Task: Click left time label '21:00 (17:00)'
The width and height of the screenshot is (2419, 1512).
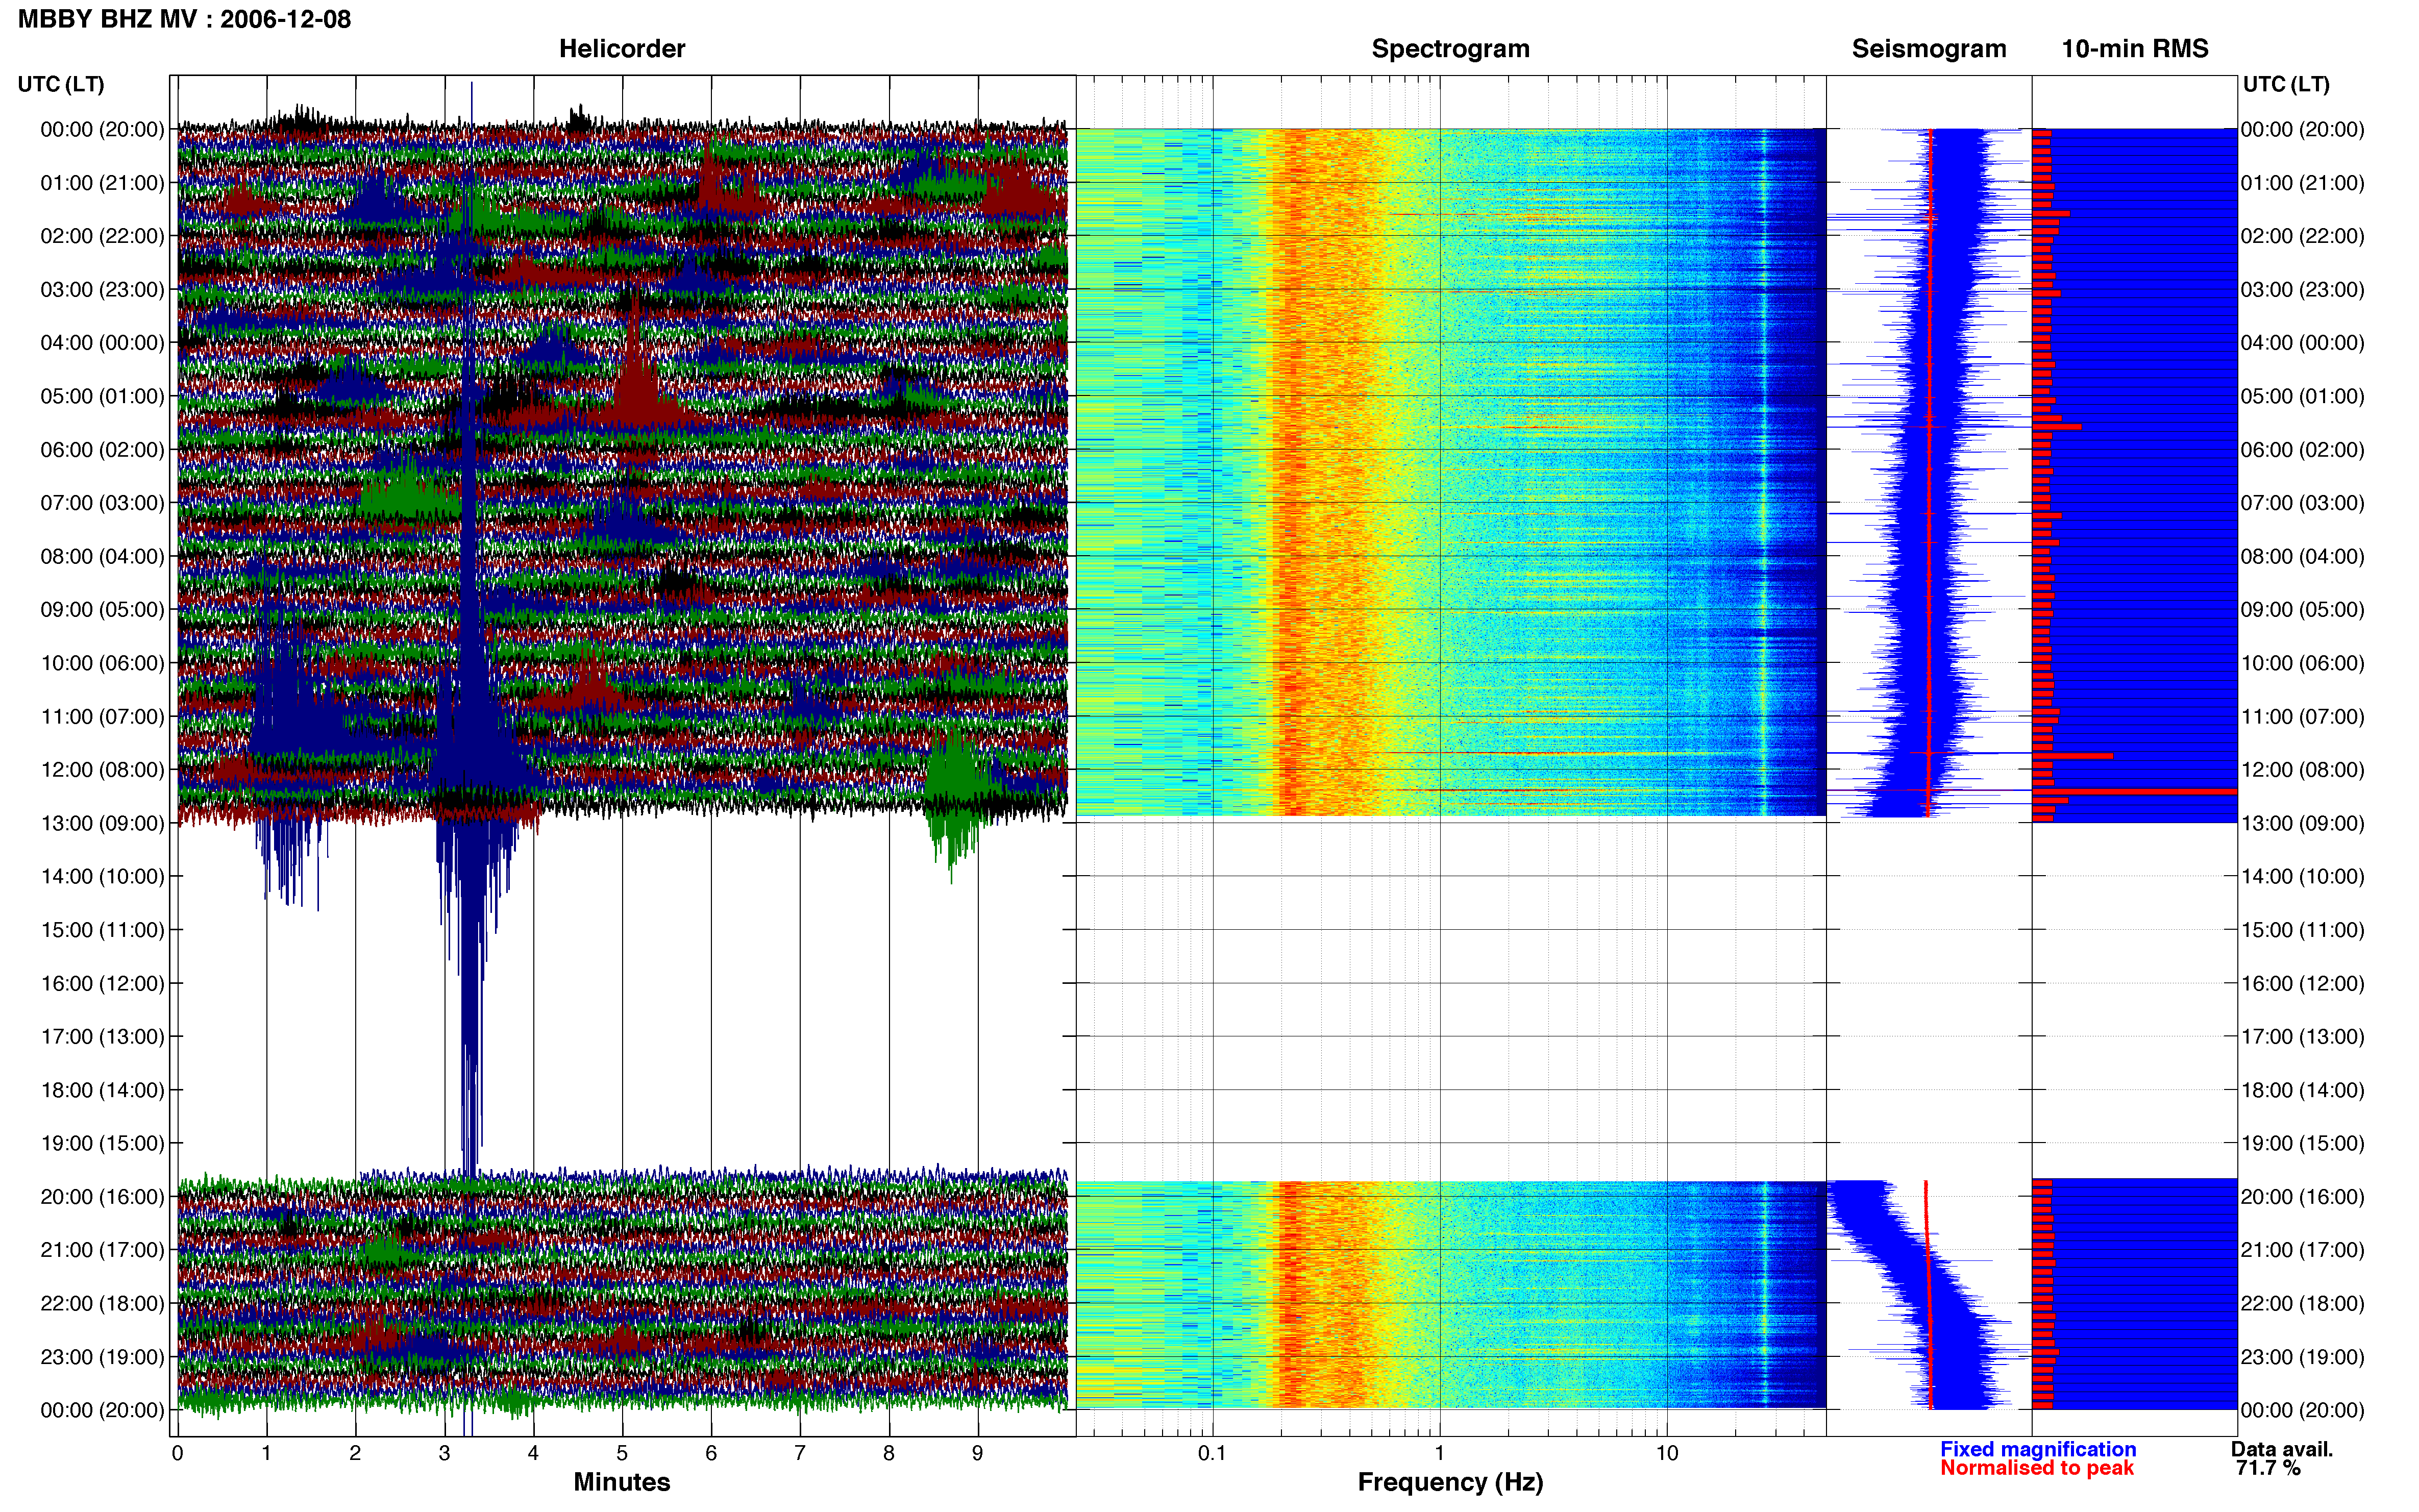Action: click(x=102, y=1250)
